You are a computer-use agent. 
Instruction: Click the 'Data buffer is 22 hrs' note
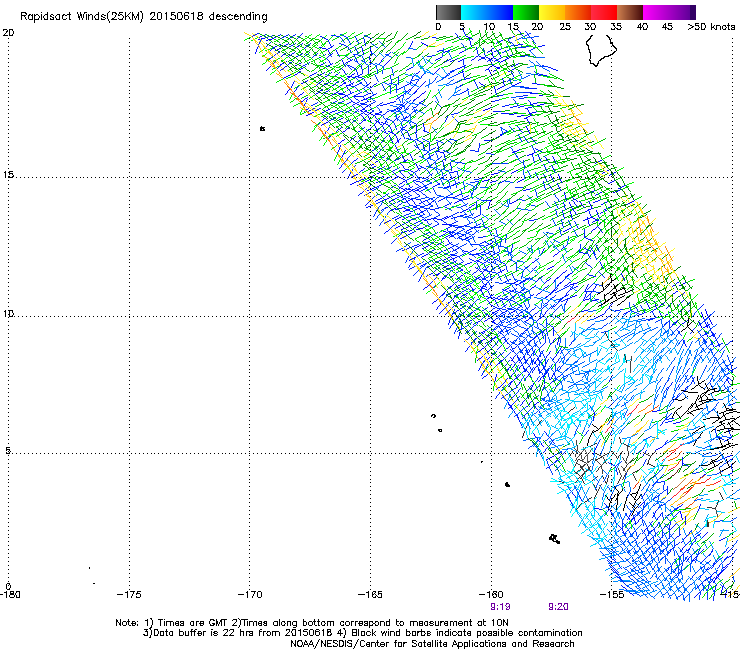[x=362, y=633]
